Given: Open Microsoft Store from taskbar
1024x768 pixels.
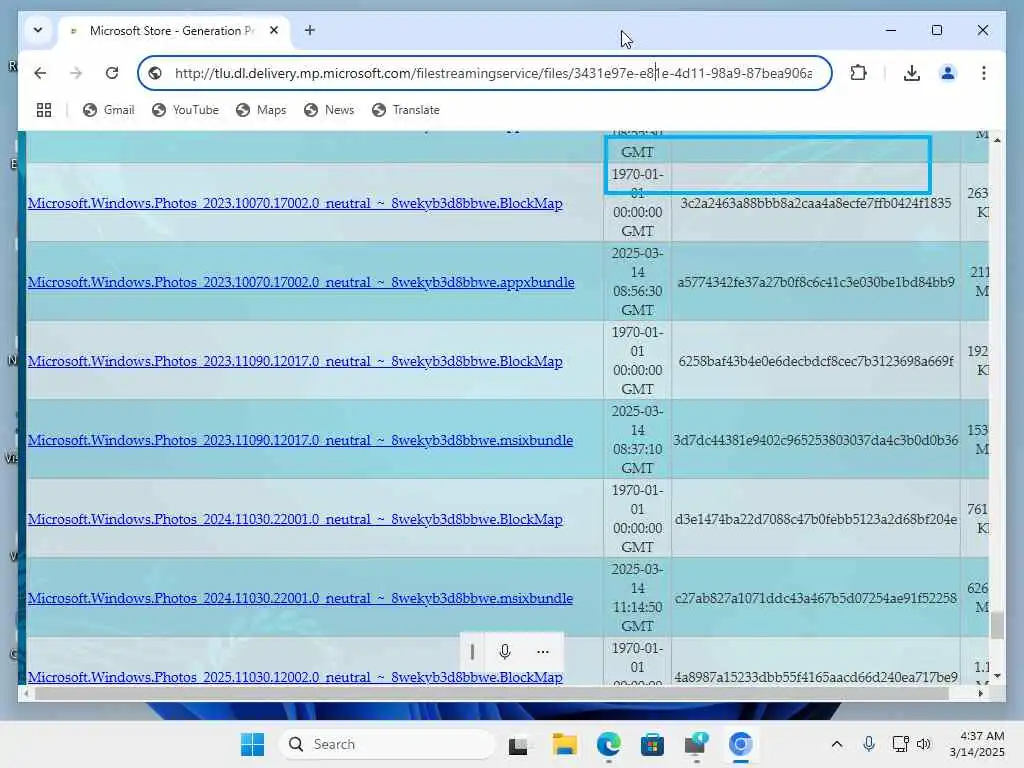Looking at the screenshot, I should pyautogui.click(x=652, y=744).
